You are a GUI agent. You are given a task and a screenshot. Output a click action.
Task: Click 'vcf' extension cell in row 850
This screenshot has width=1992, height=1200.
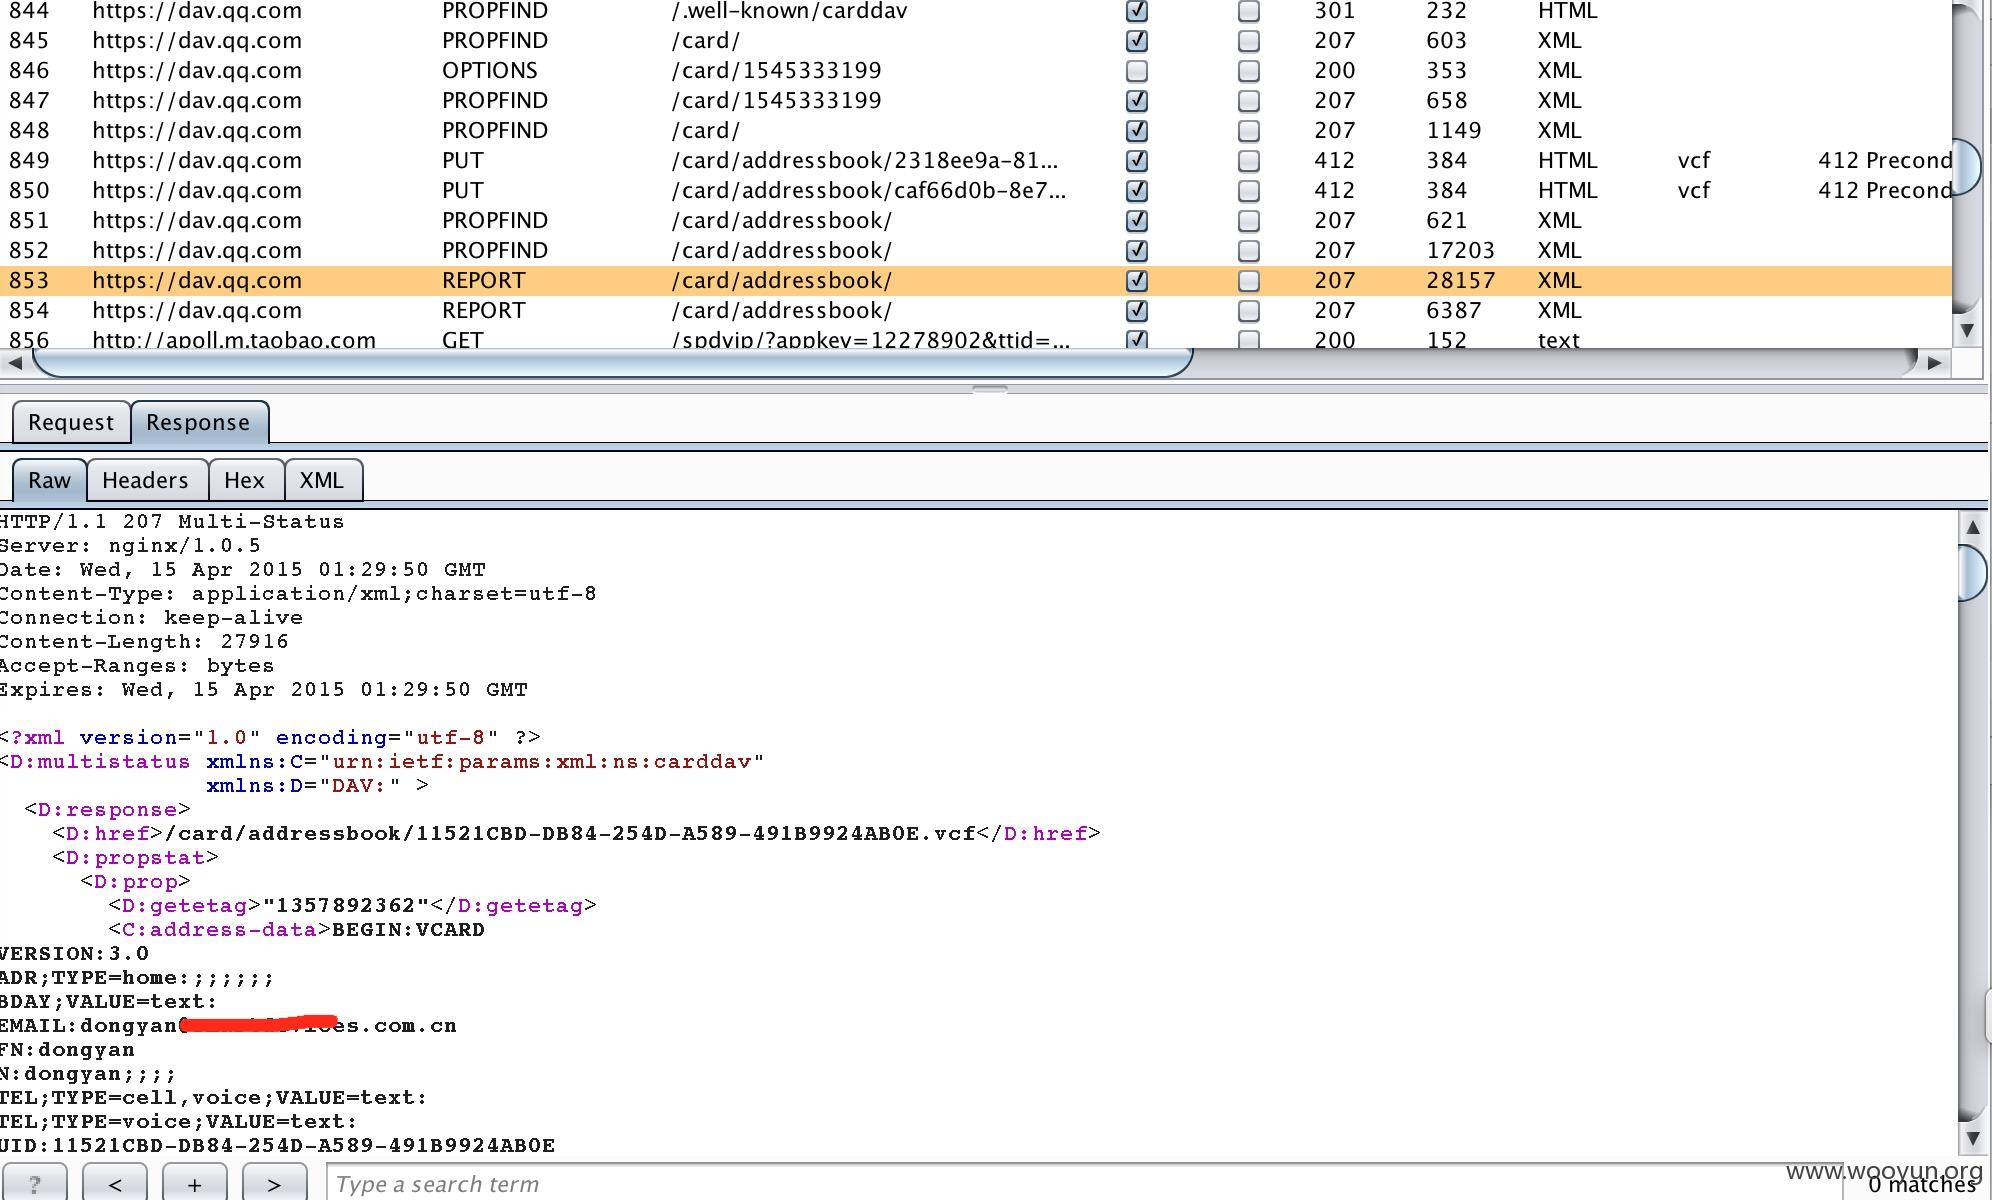pos(1694,191)
